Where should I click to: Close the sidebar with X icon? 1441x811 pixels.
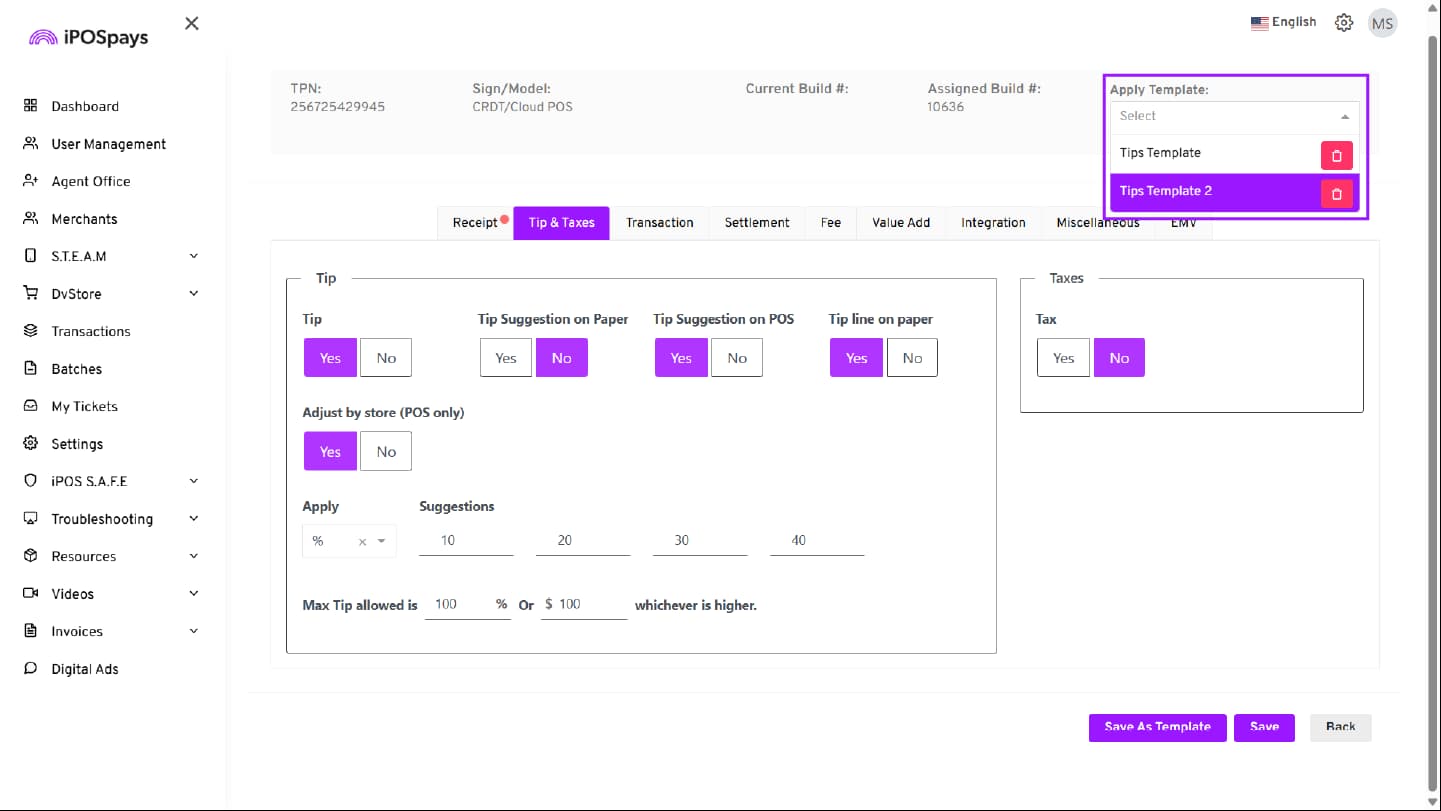tap(192, 23)
